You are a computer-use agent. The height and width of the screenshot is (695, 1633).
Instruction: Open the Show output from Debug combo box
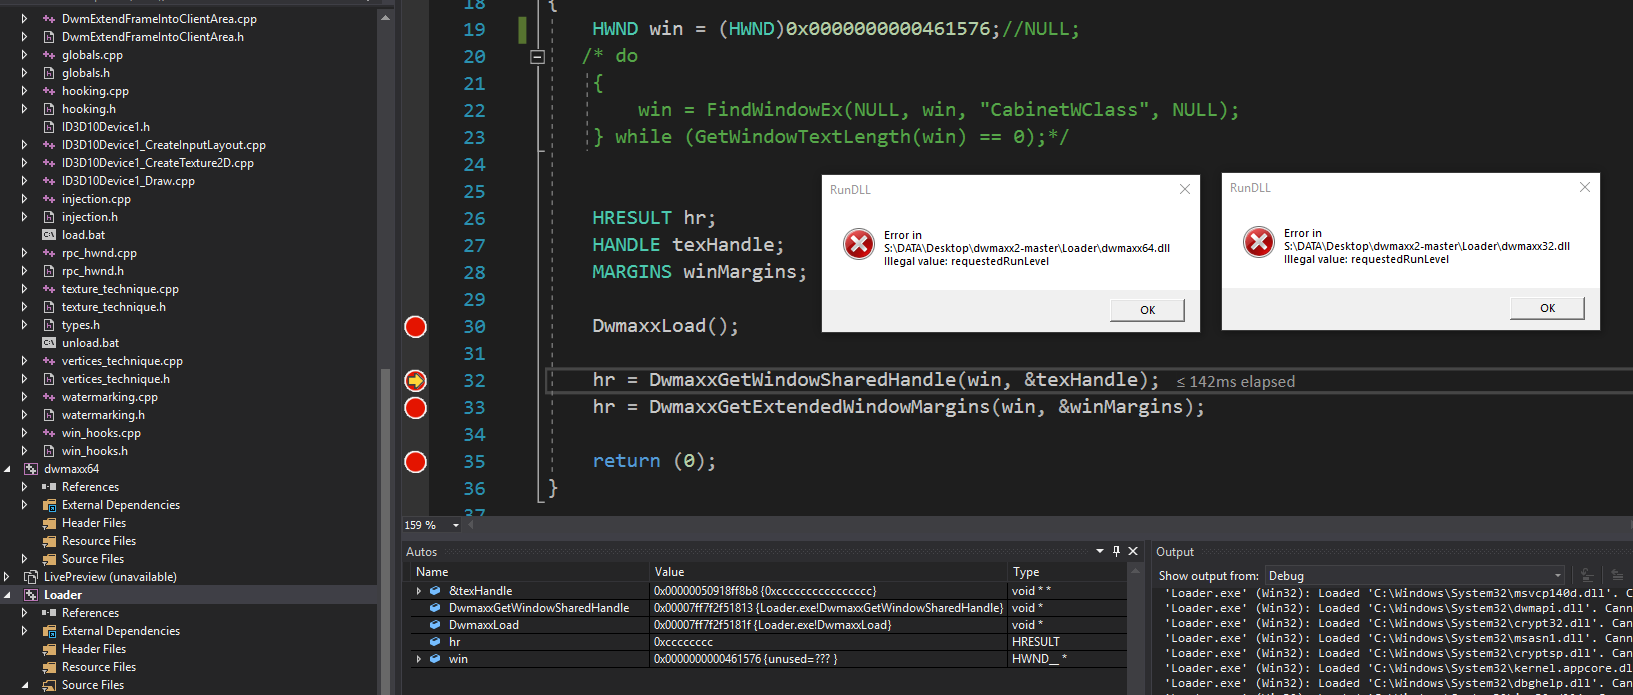click(x=1415, y=576)
